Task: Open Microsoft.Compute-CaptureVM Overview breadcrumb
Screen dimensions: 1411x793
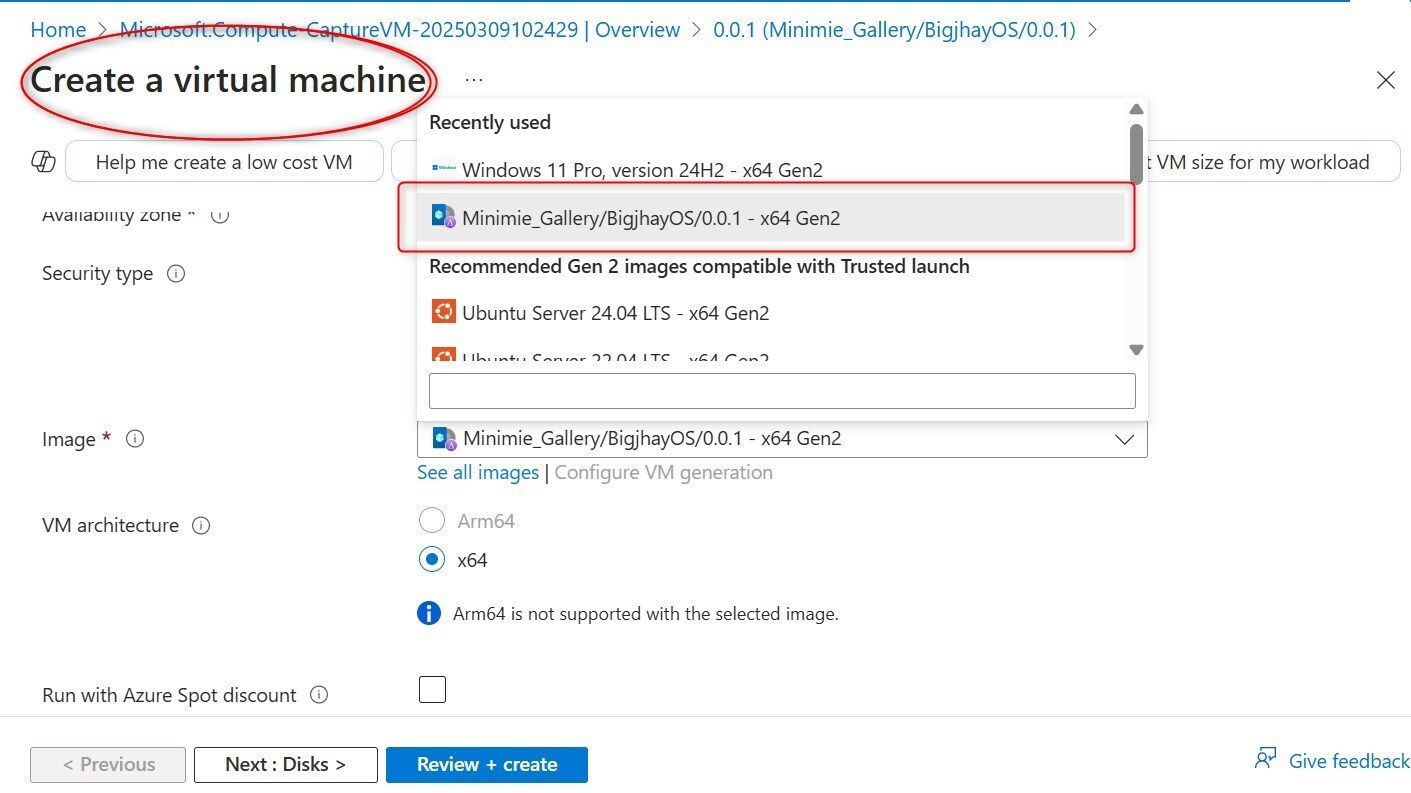Action: (x=400, y=30)
